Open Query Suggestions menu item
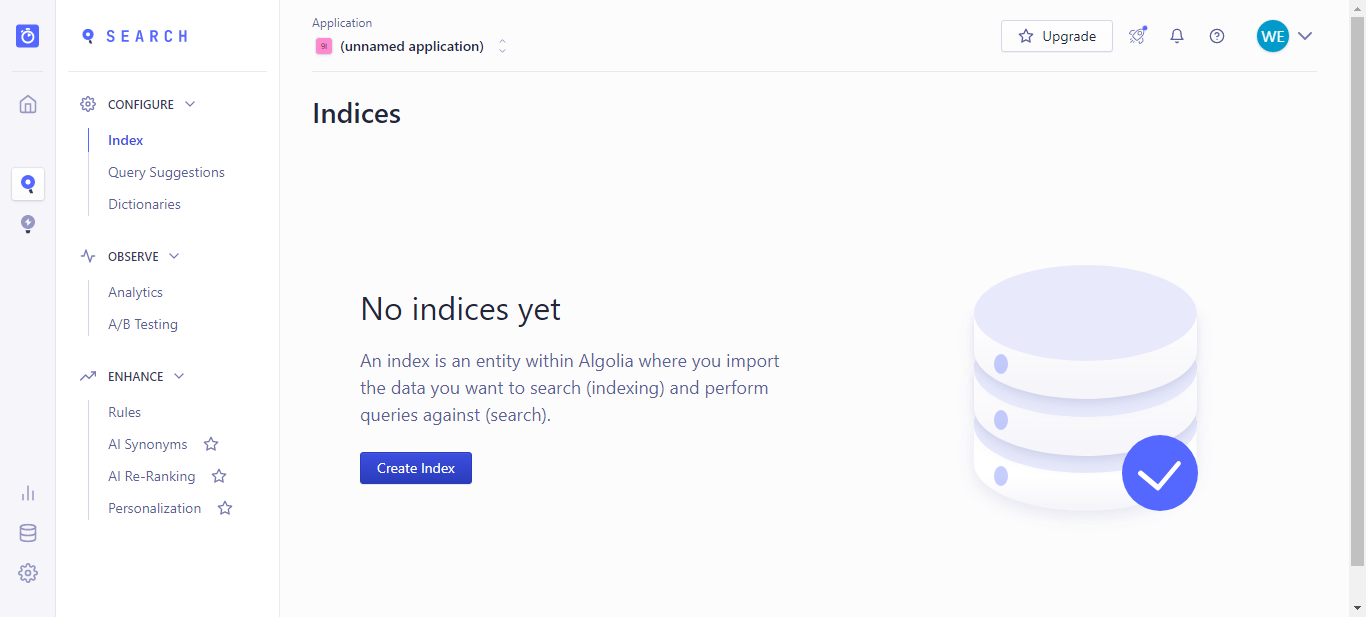The image size is (1366, 617). (x=166, y=172)
